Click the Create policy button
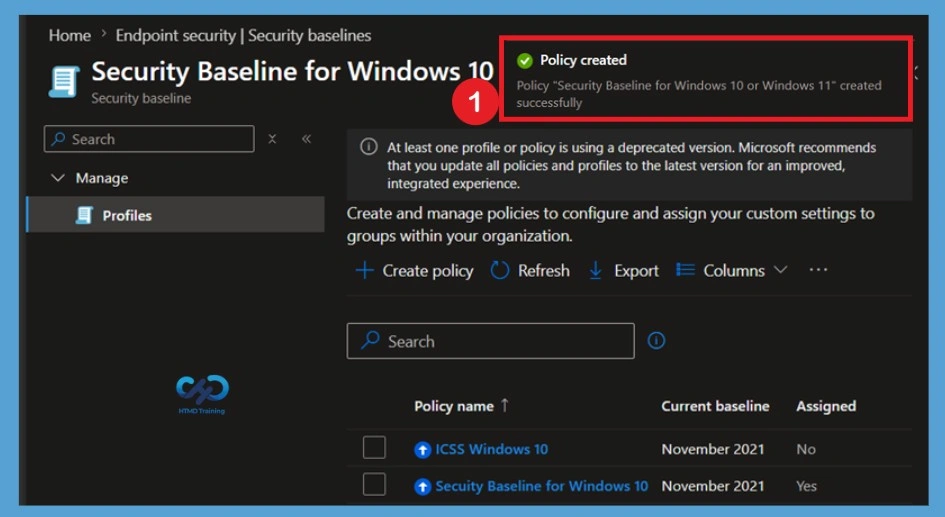This screenshot has height=517, width=945. [x=415, y=271]
